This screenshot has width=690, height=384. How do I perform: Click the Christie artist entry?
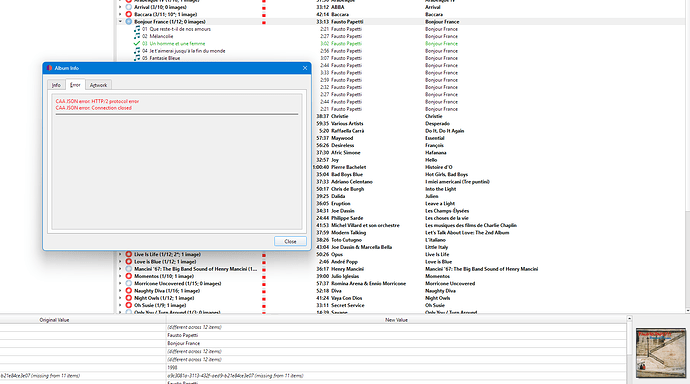tap(339, 116)
